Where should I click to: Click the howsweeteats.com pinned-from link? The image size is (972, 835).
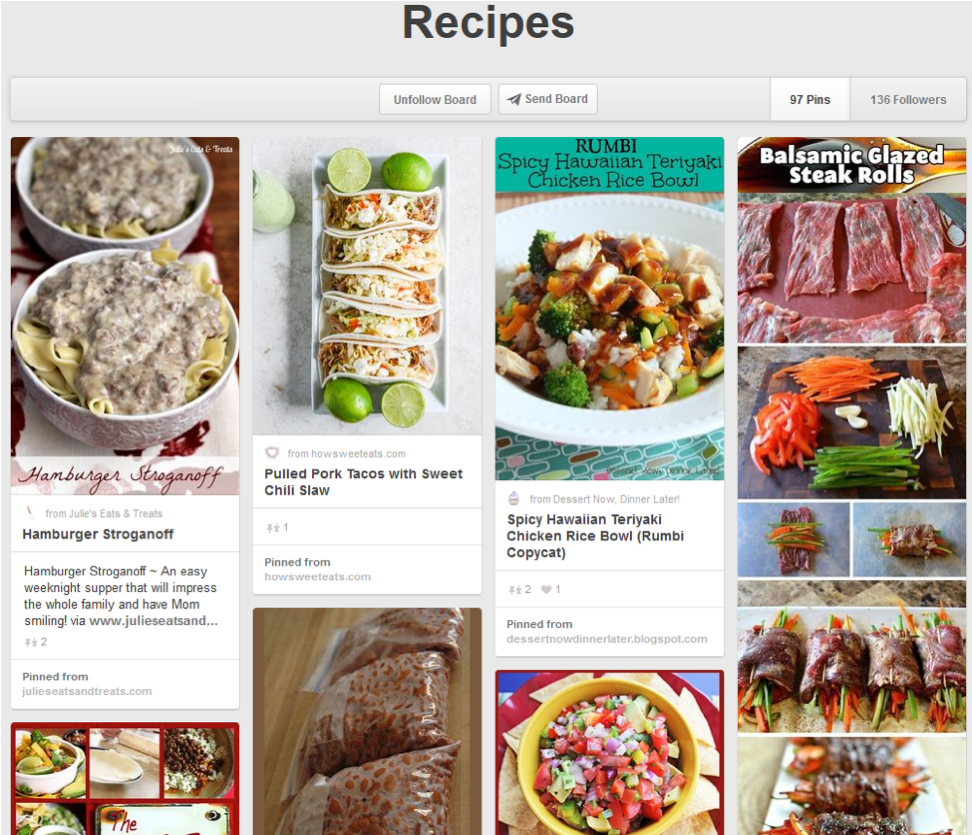point(317,577)
